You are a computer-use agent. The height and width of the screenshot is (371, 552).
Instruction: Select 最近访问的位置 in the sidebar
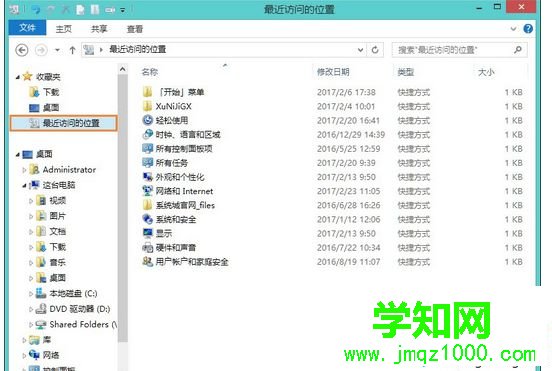pos(64,123)
